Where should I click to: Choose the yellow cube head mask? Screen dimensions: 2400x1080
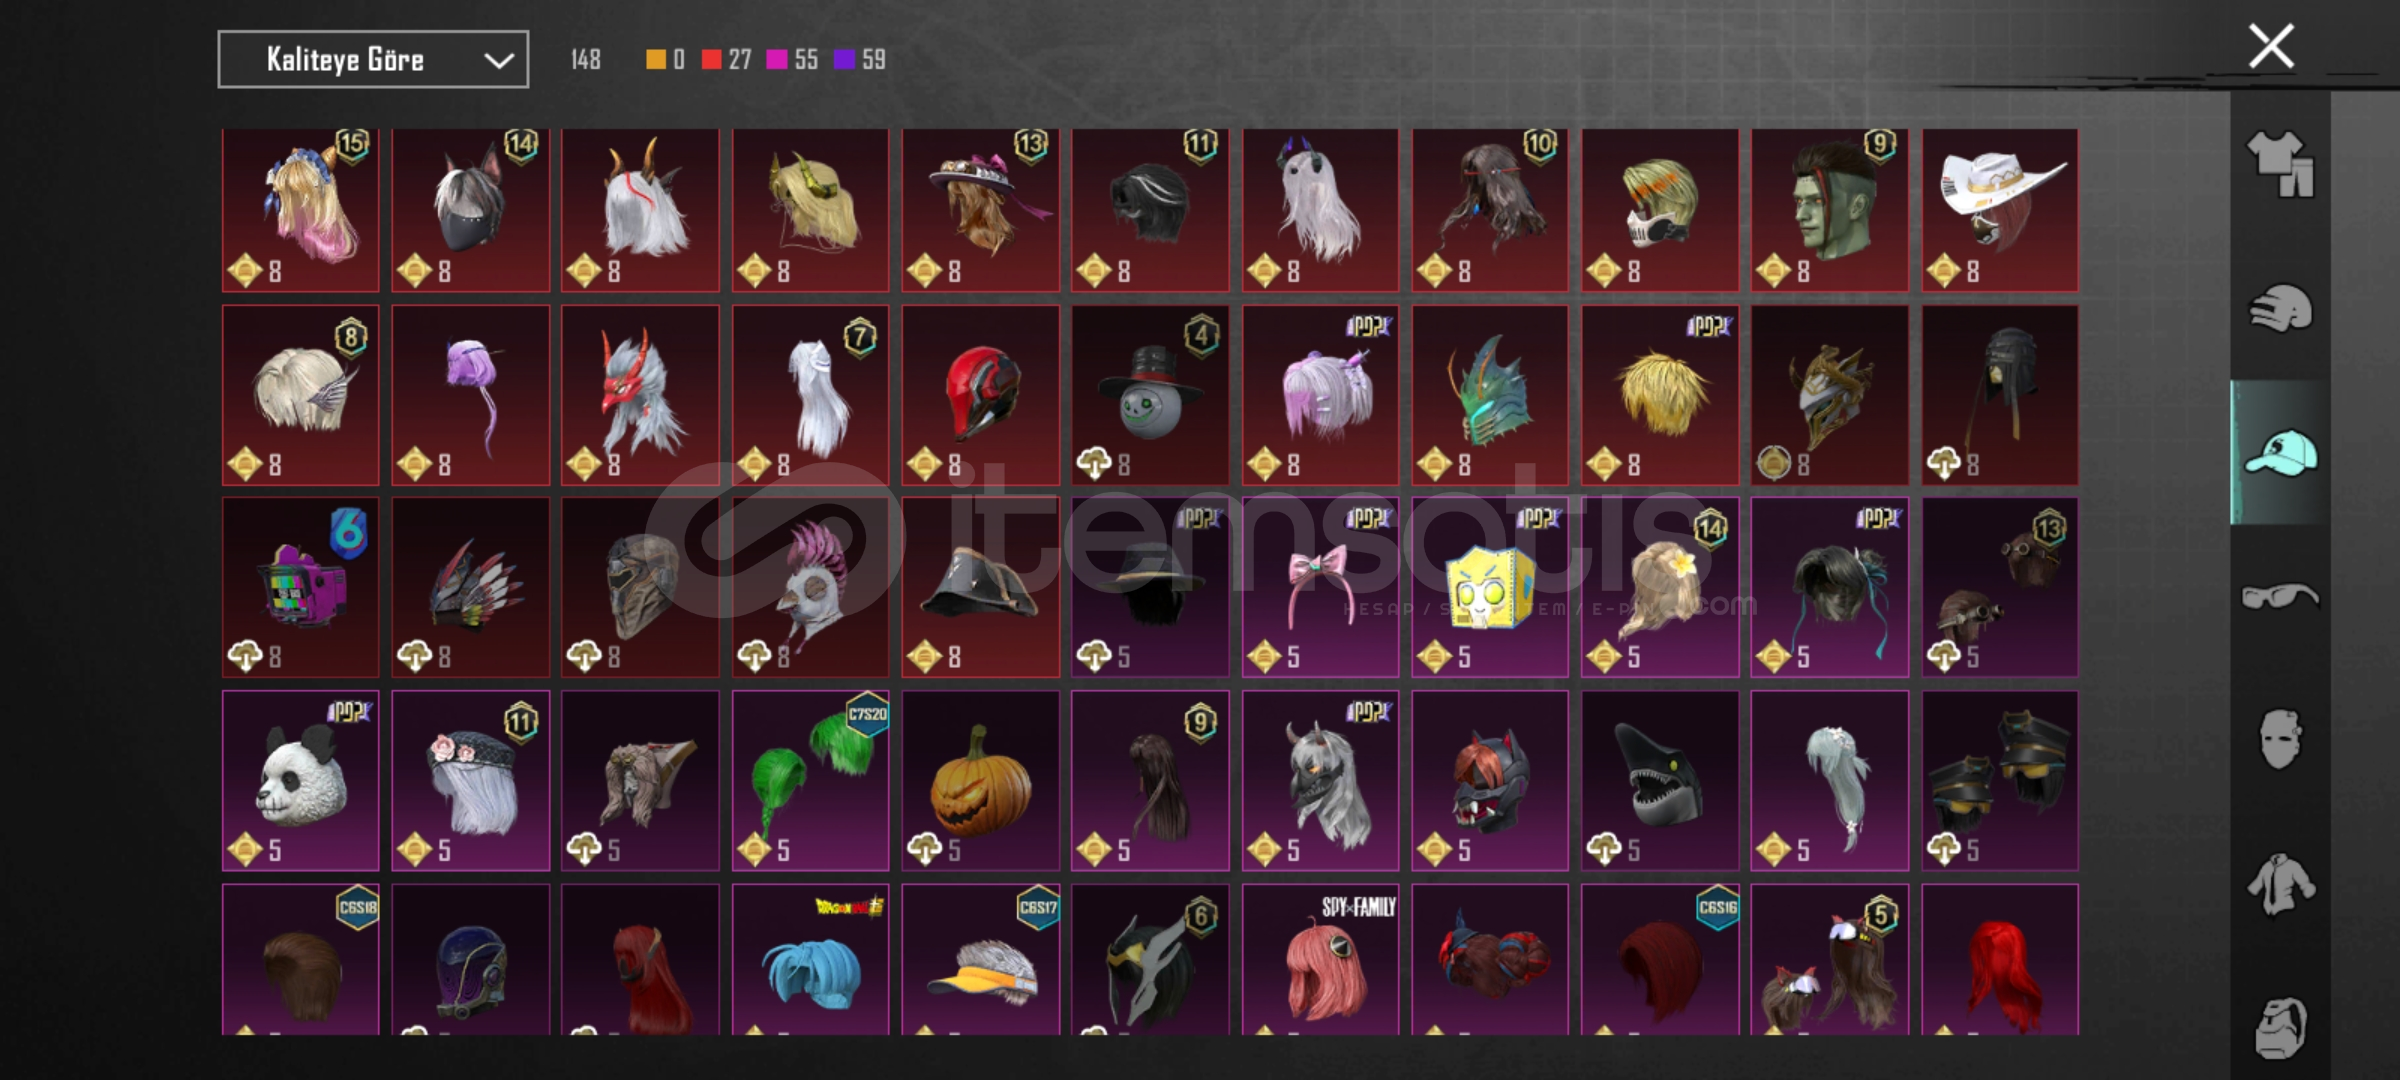click(x=1490, y=587)
